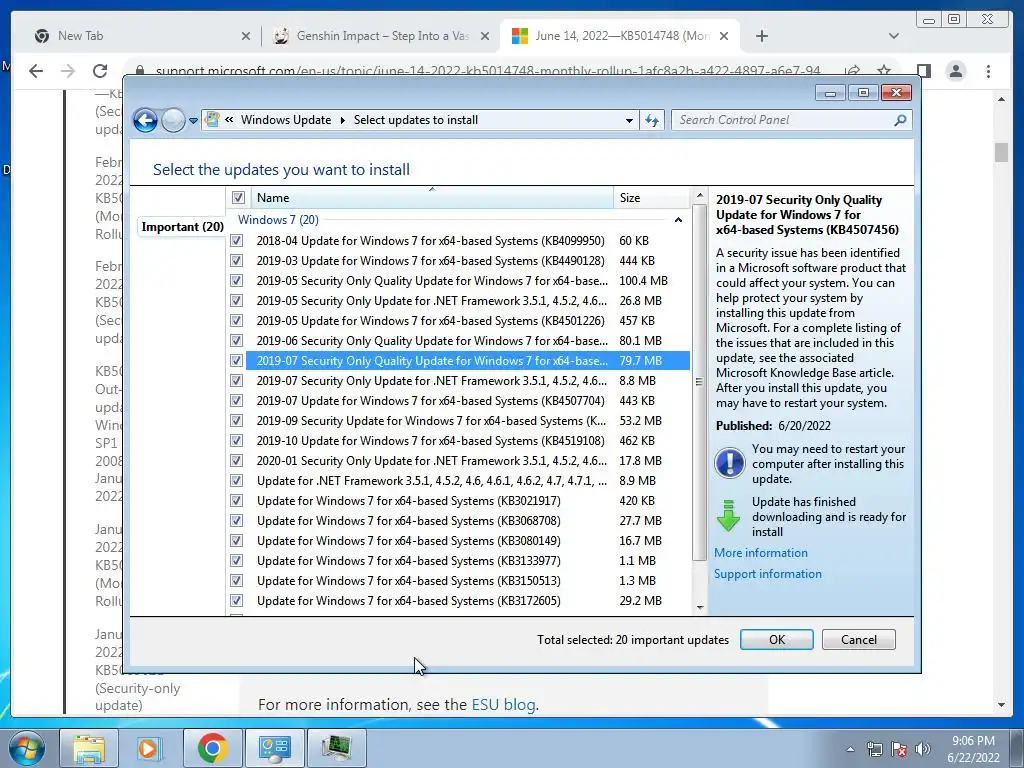Select 2020-01 Security Only Update .NET row
Viewport: 1024px width, 768px height.
point(467,460)
